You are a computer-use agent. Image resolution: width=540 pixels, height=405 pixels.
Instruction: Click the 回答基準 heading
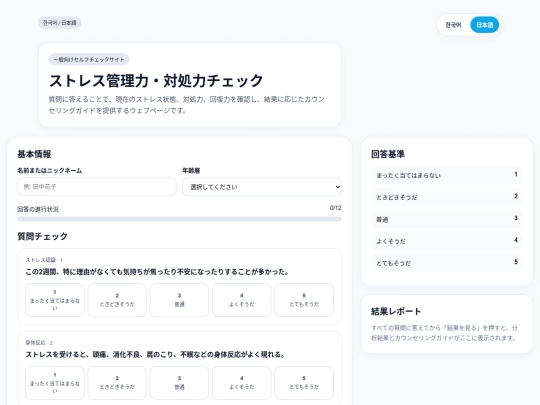point(388,154)
